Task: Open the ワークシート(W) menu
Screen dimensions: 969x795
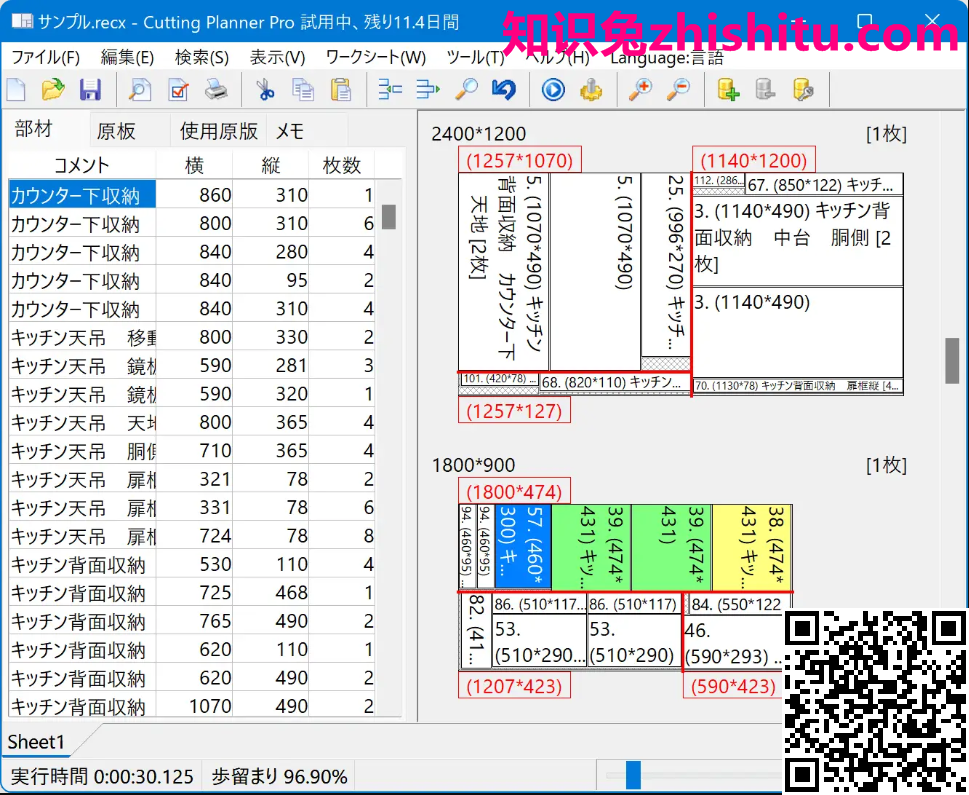Action: (x=376, y=57)
